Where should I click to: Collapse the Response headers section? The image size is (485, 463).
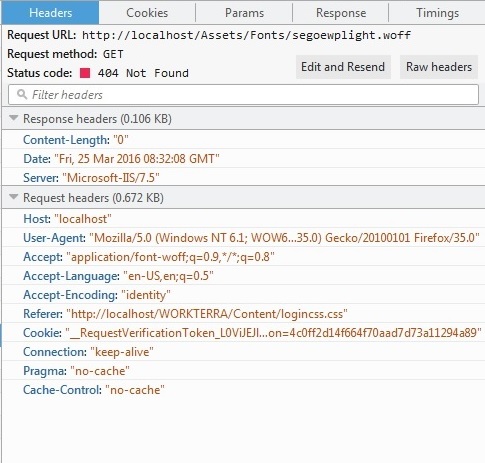tap(14, 118)
